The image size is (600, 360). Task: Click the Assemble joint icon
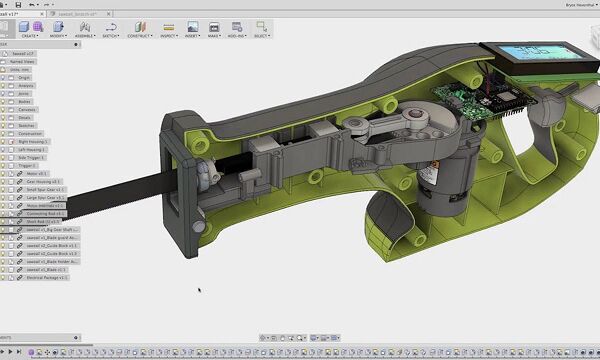[85, 27]
